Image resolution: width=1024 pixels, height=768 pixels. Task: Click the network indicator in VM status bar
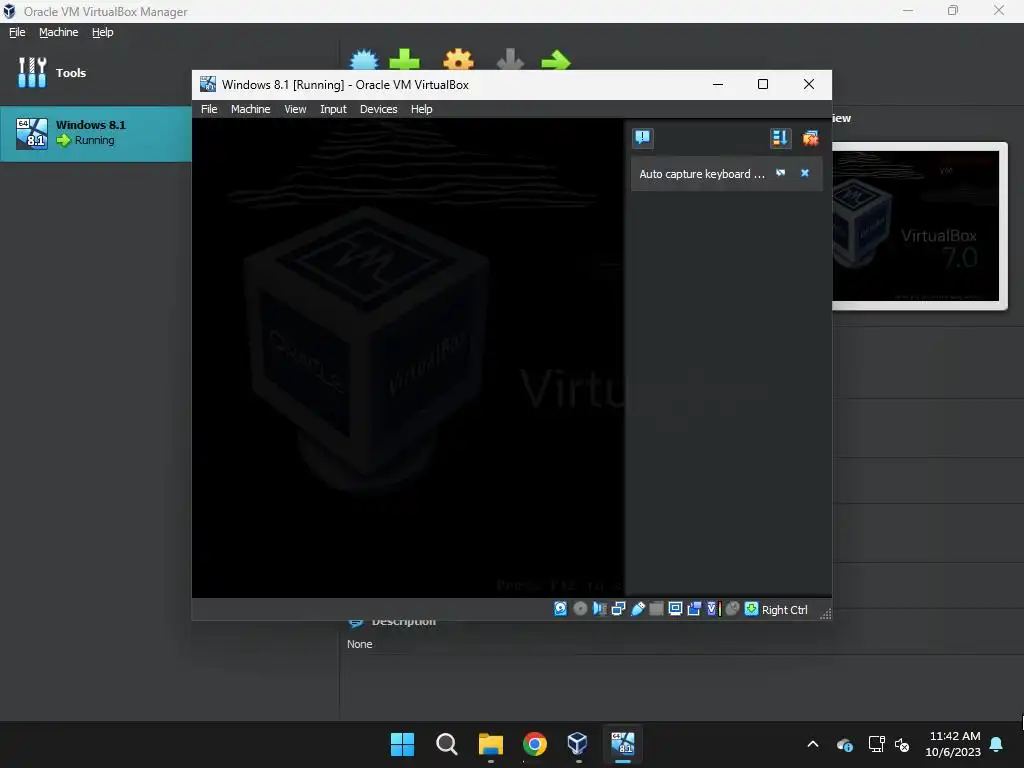point(618,609)
